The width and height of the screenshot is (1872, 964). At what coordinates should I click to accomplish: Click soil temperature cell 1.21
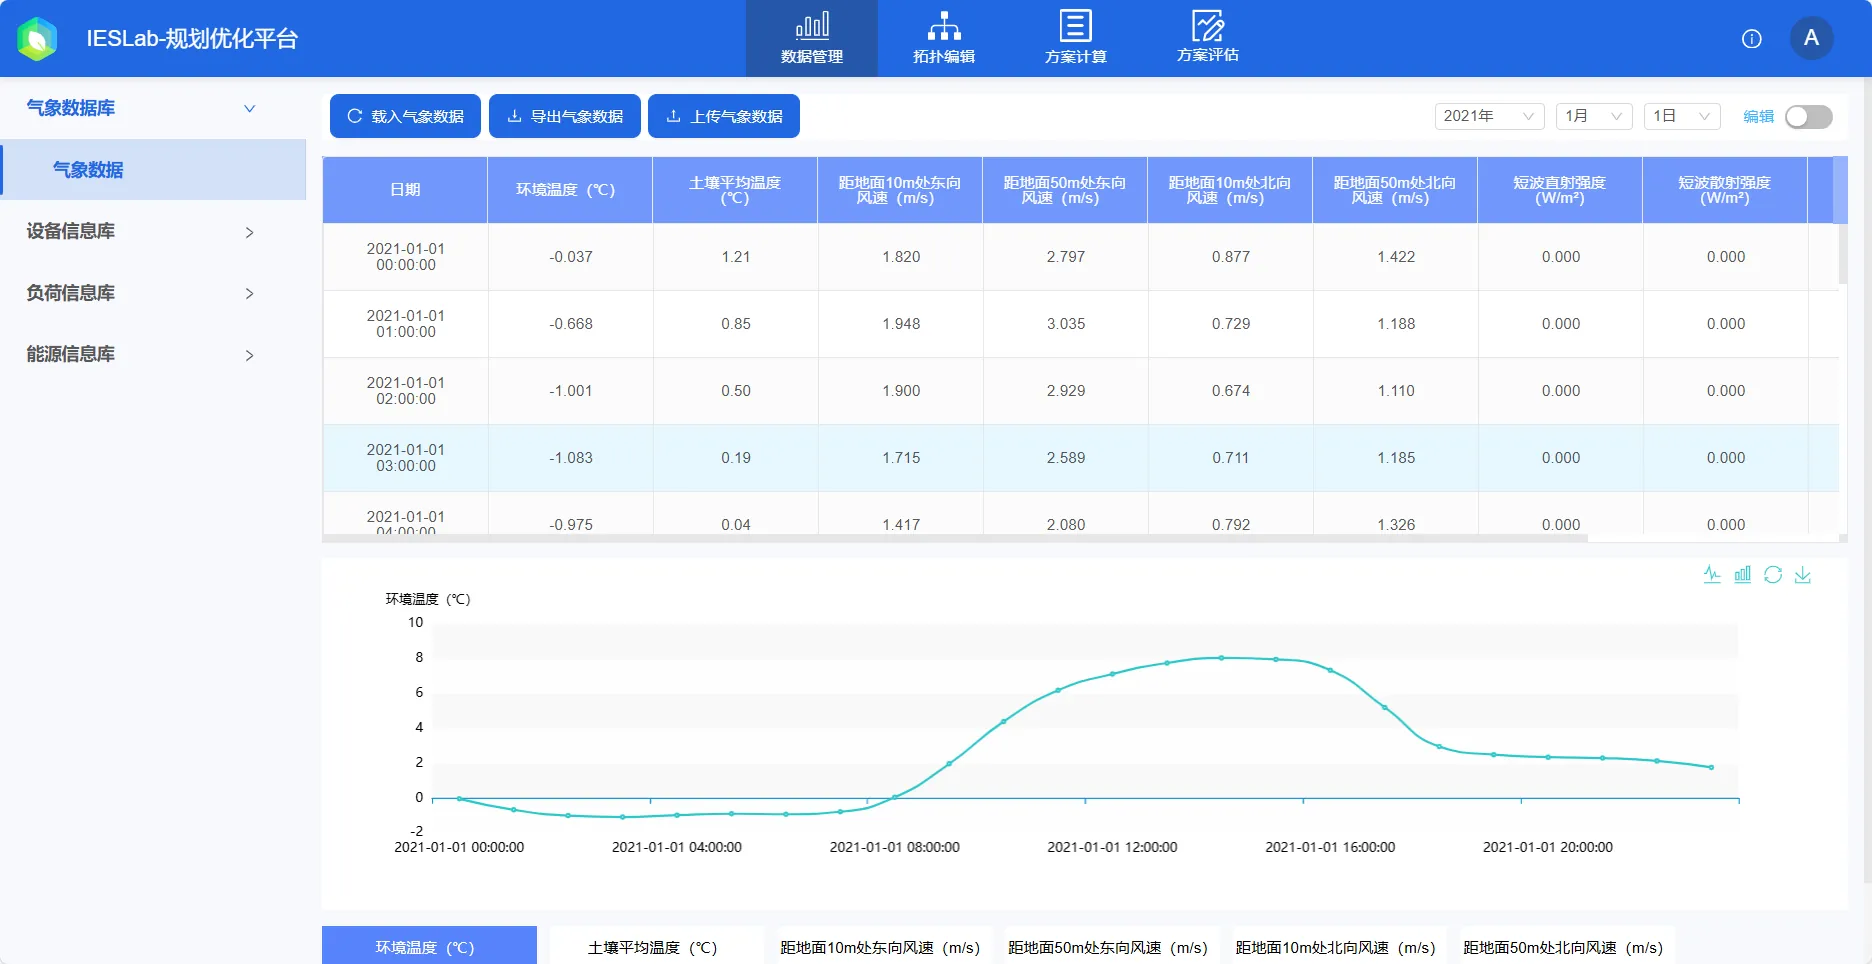(736, 257)
